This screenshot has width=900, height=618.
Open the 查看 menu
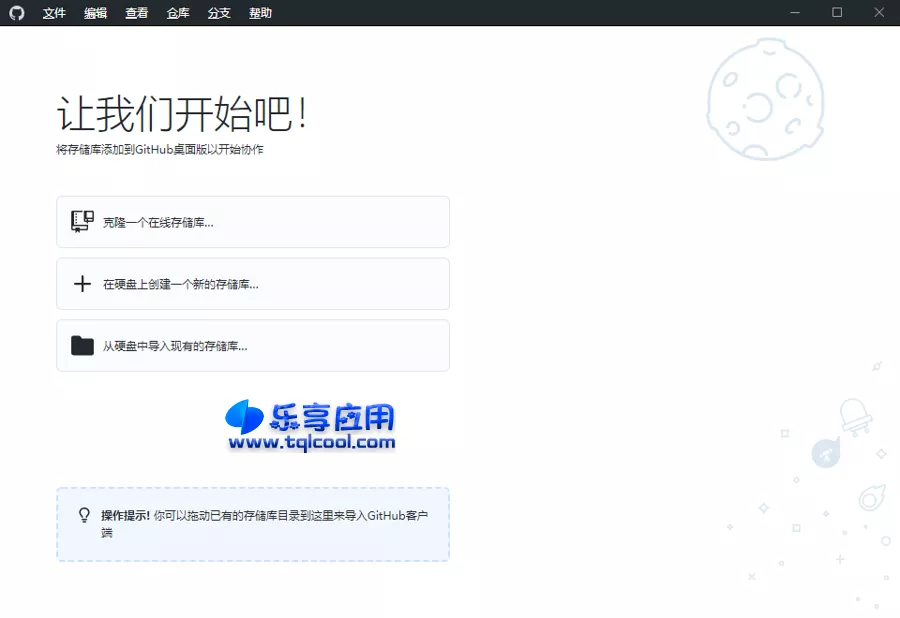point(136,13)
